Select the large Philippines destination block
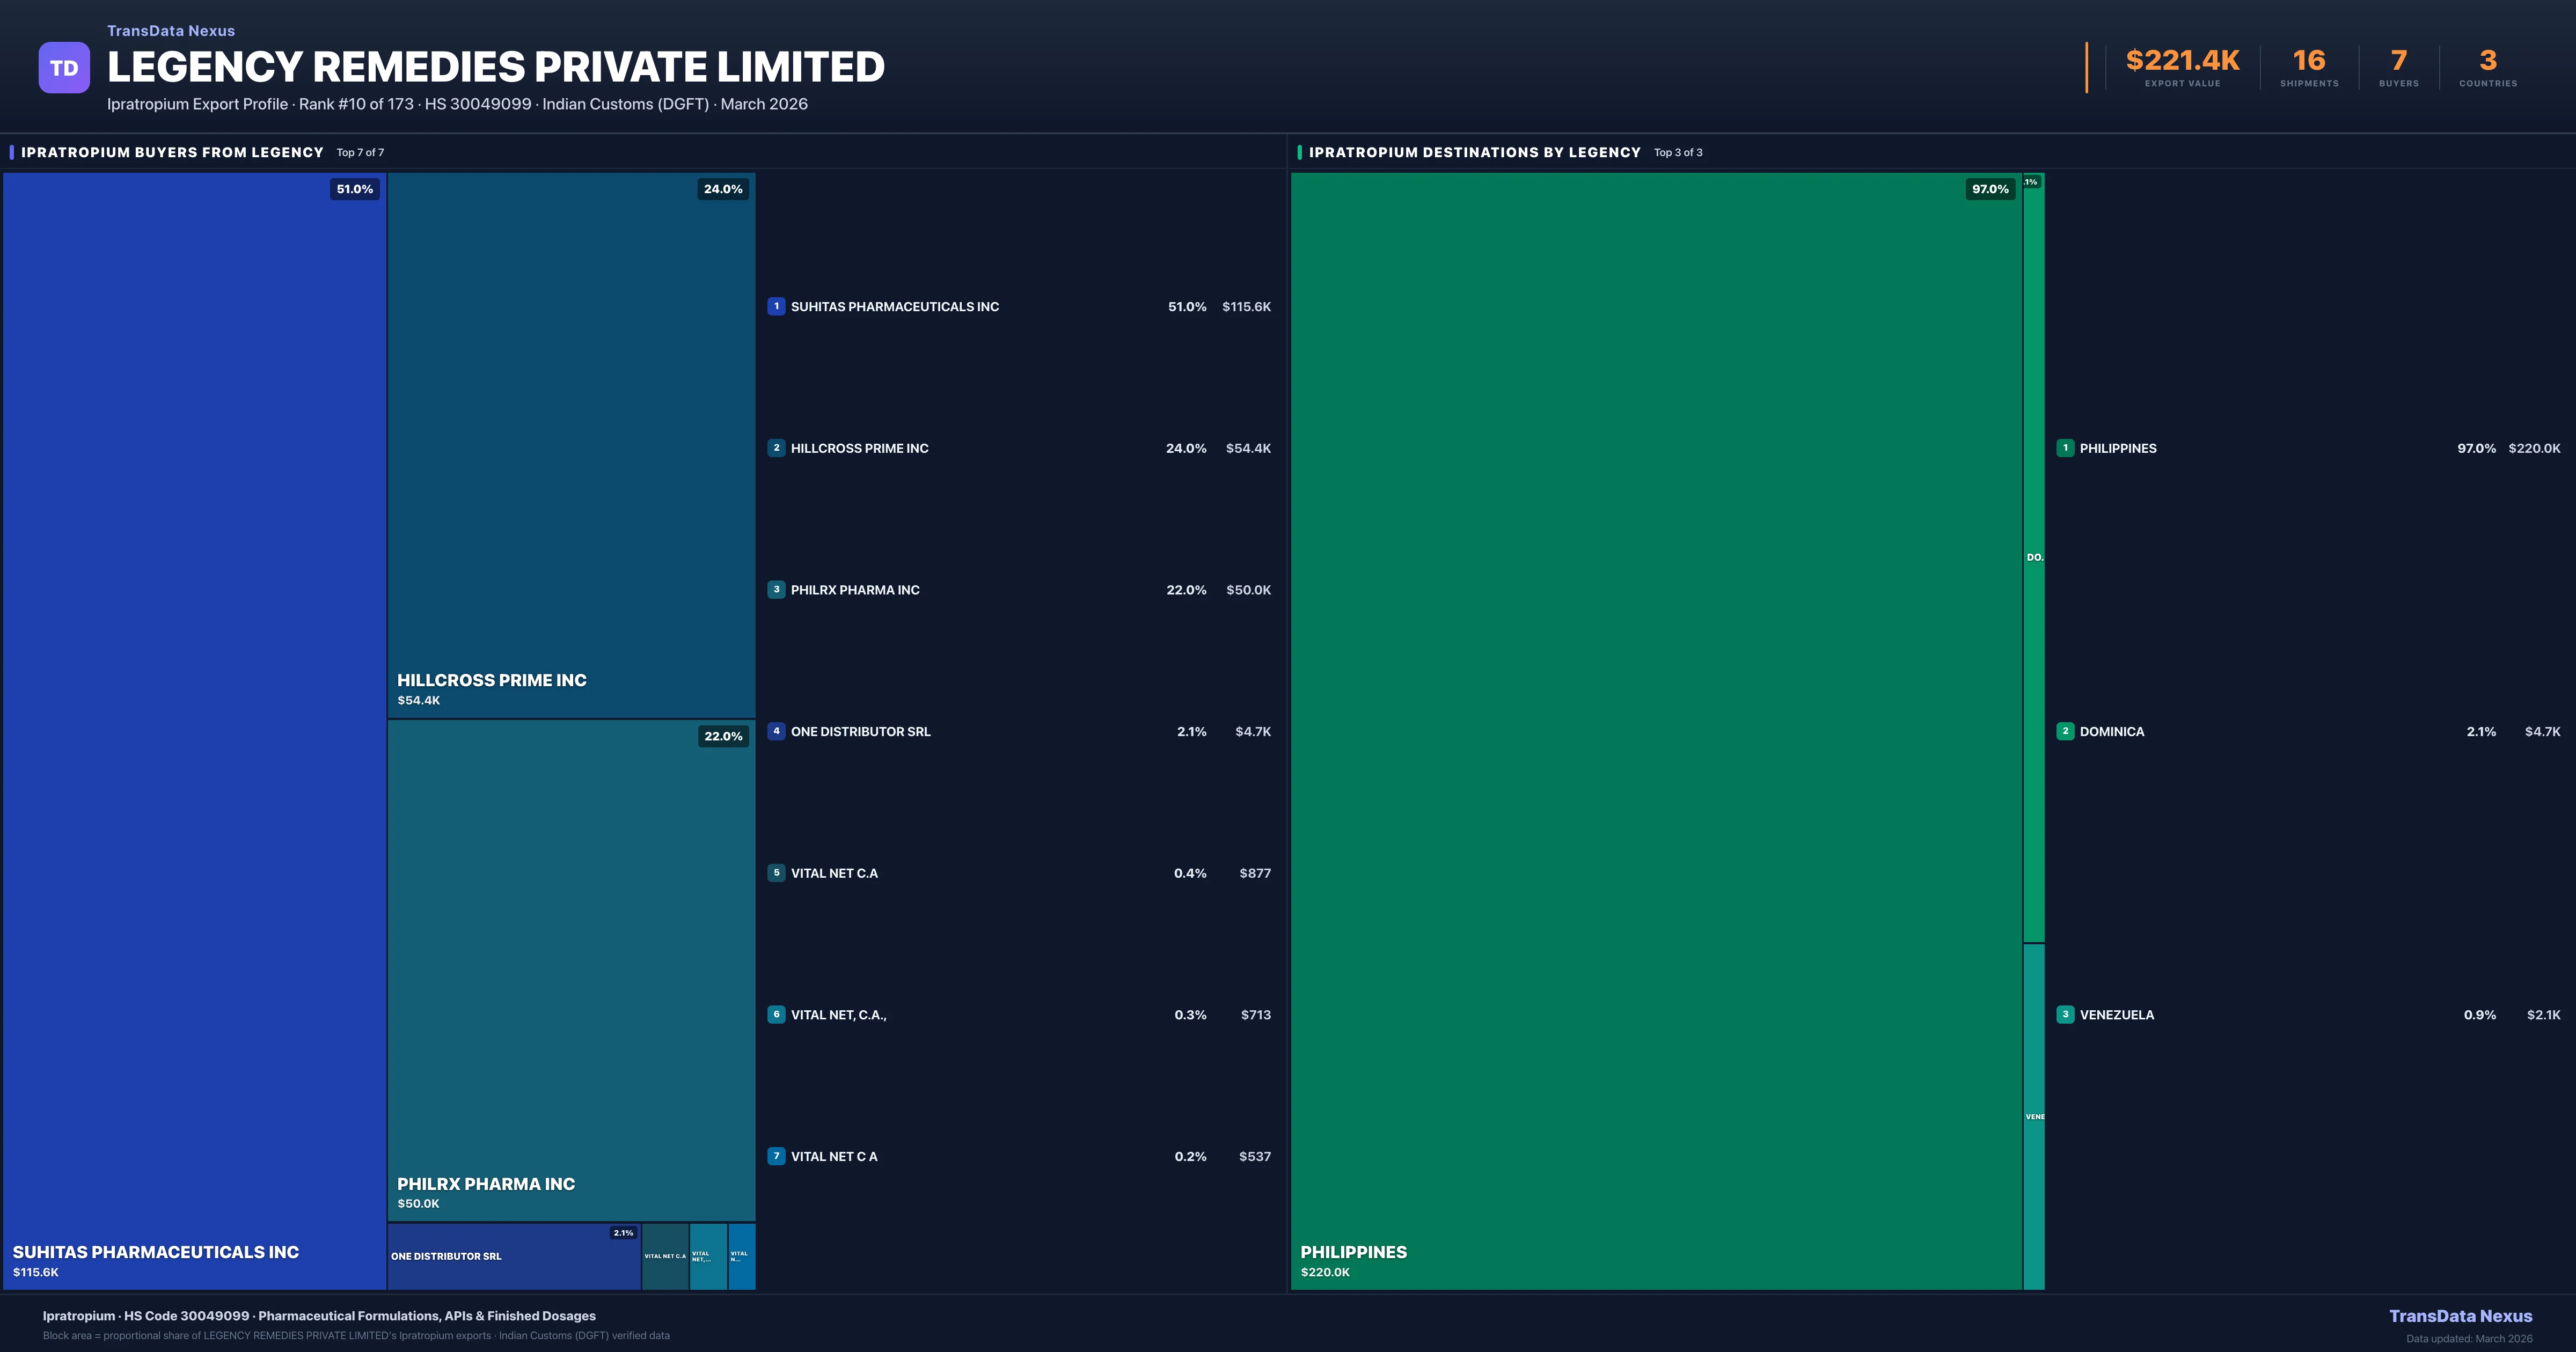The height and width of the screenshot is (1352, 2576). [1656, 730]
